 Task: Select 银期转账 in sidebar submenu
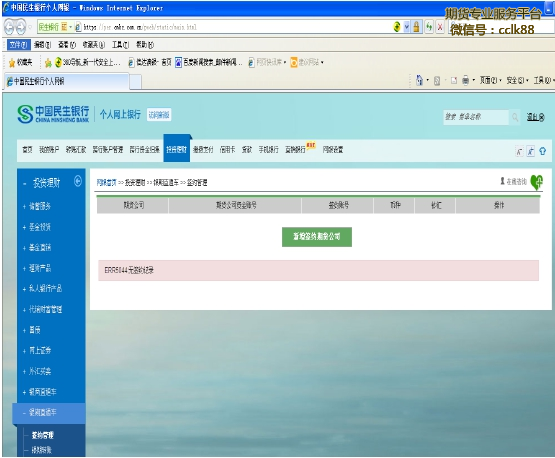[41, 450]
